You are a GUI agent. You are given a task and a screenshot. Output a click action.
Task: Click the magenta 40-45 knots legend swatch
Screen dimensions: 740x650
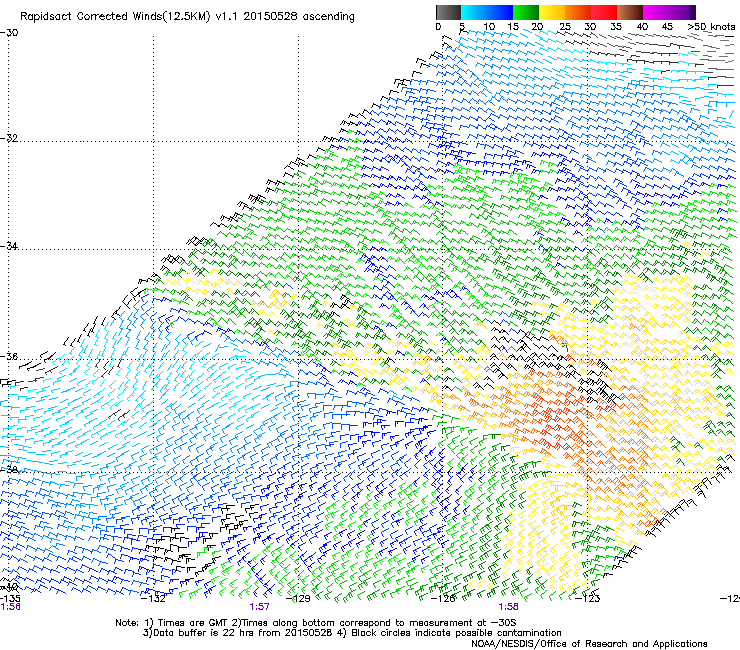pos(656,12)
